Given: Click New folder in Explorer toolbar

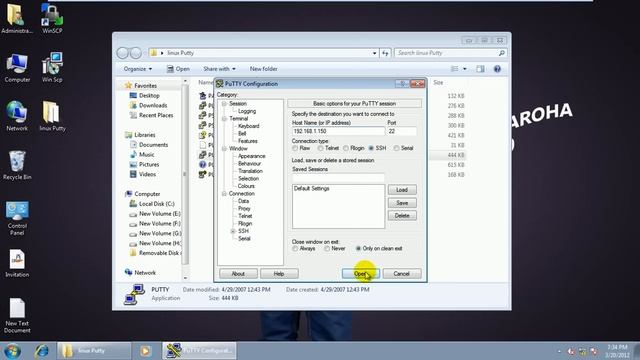Looking at the screenshot, I should 263,69.
